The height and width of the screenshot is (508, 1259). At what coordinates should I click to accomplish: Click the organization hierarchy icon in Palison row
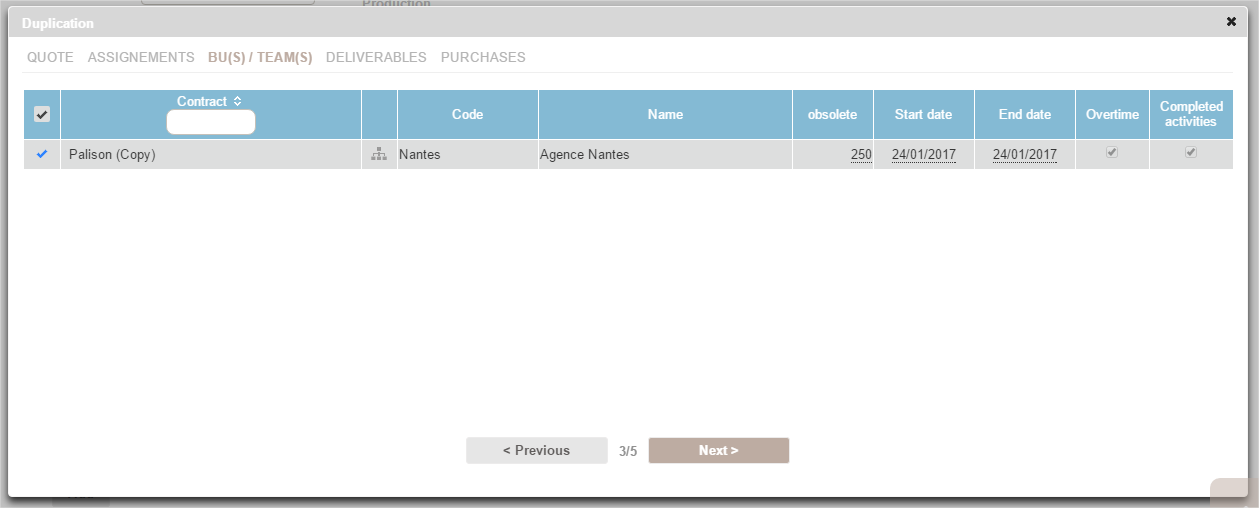tap(379, 154)
